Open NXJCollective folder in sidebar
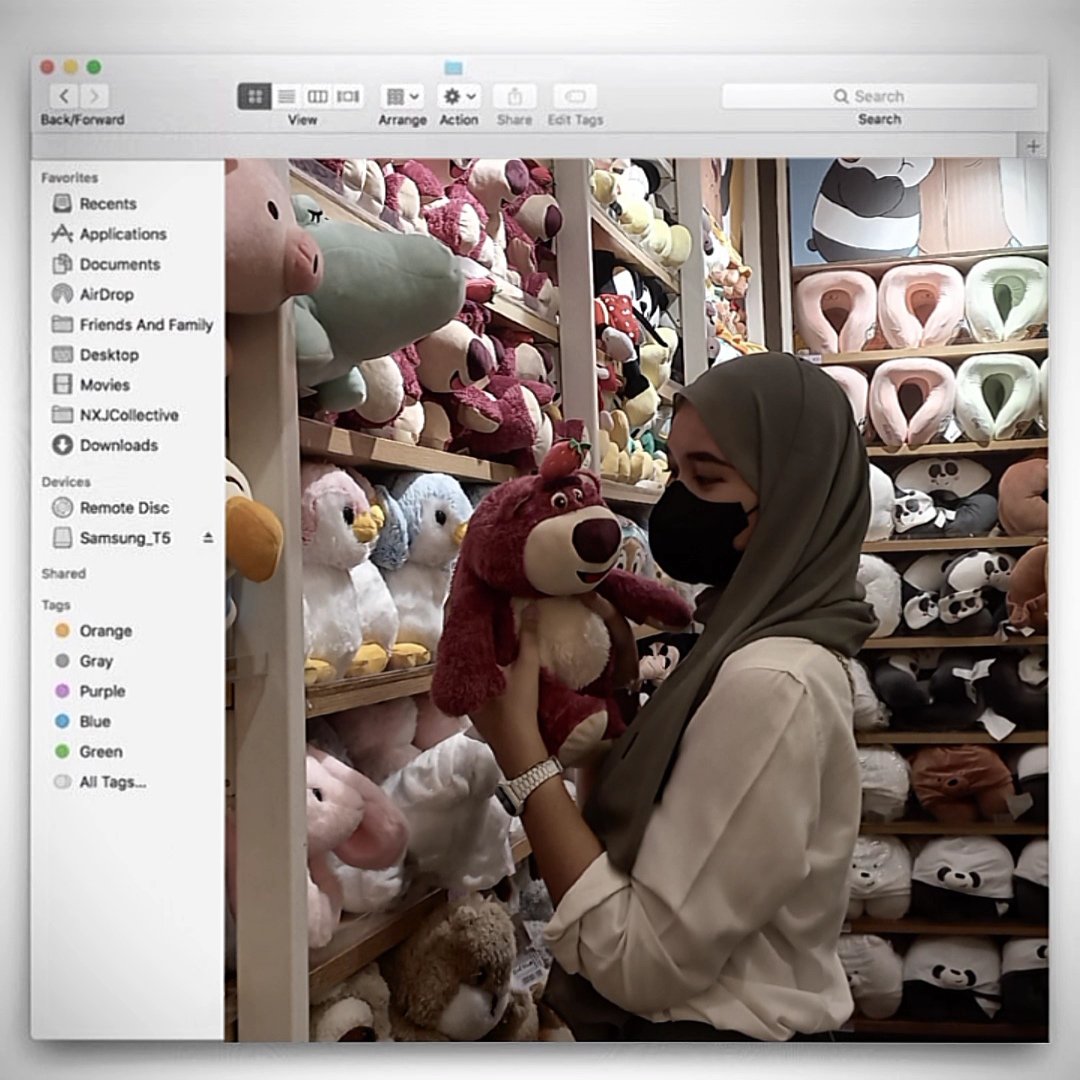This screenshot has height=1080, width=1080. (x=115, y=415)
